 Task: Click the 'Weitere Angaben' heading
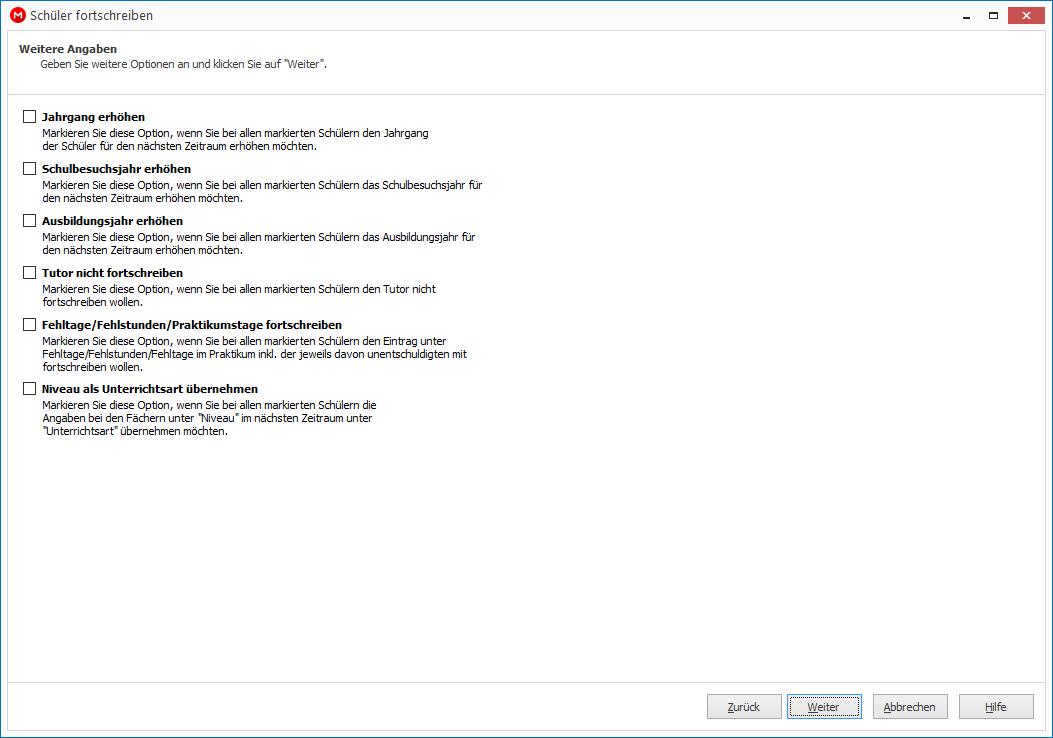coord(68,49)
